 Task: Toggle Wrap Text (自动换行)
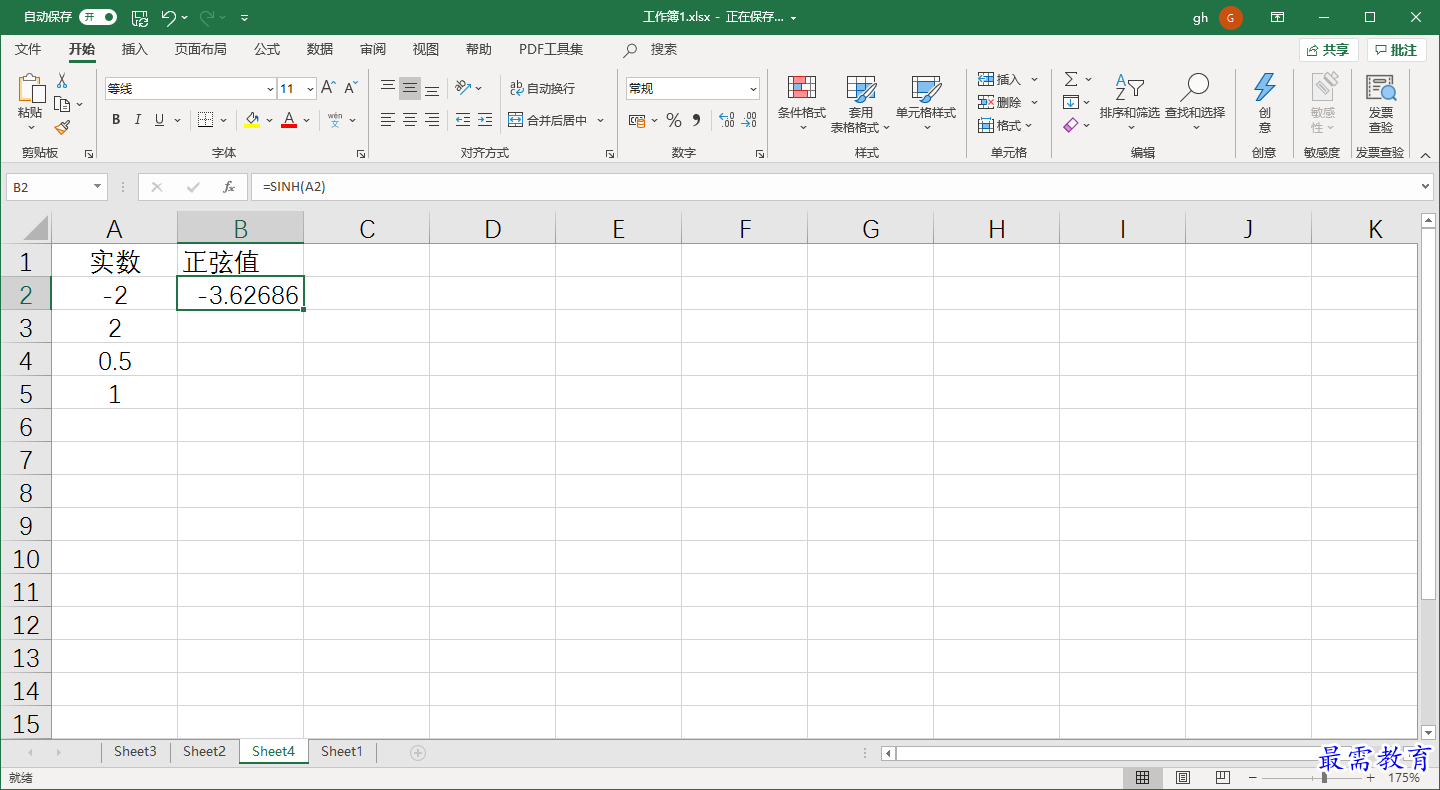coord(543,88)
